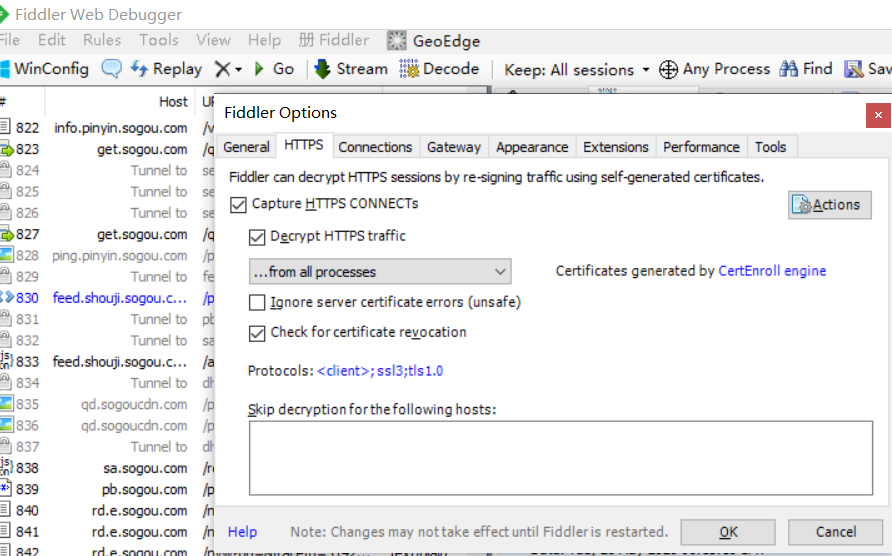Click inside the skip decryption hosts box
This screenshot has height=556, width=892.
[x=560, y=458]
